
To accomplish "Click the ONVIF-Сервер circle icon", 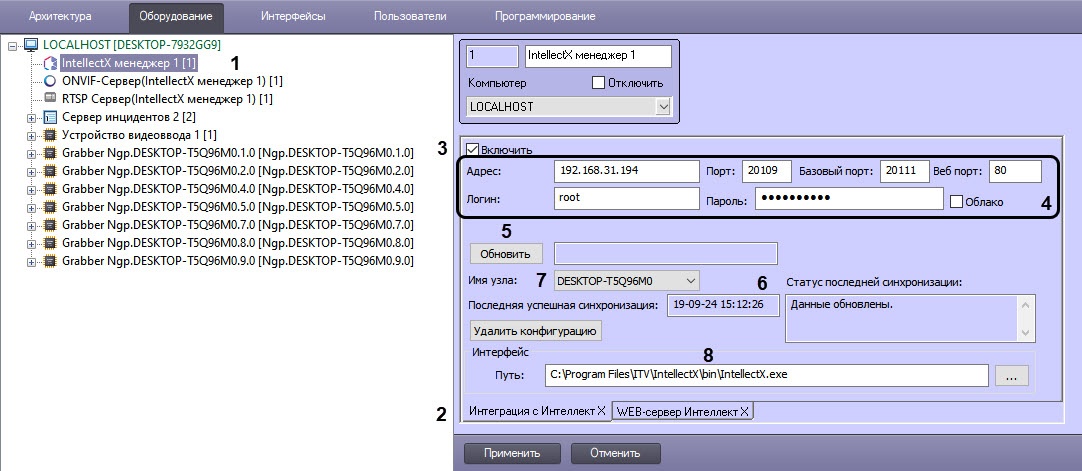I will [x=50, y=81].
